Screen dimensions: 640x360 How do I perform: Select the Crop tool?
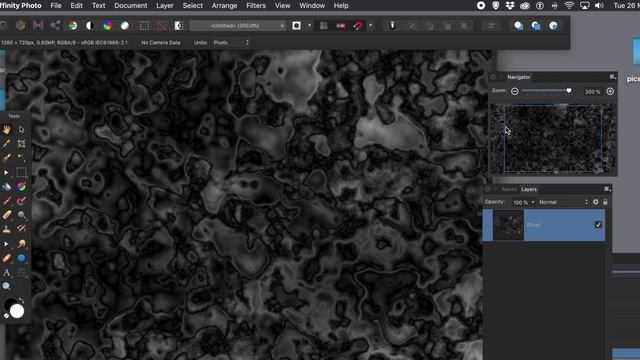[21, 143]
